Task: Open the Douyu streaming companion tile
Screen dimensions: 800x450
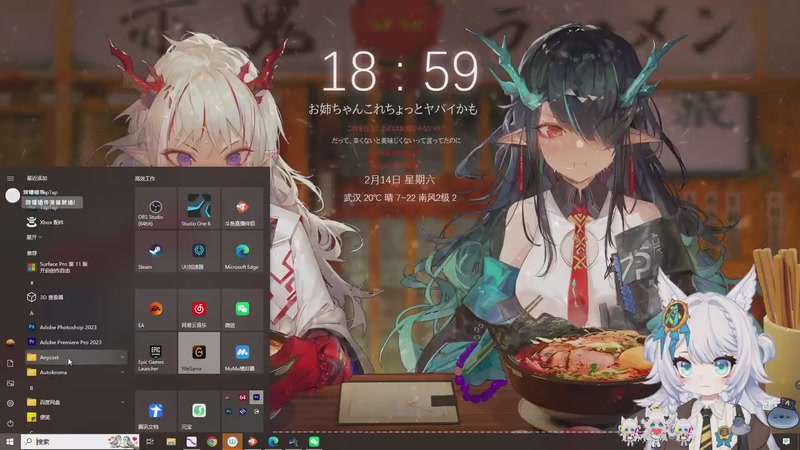Action: coord(242,208)
